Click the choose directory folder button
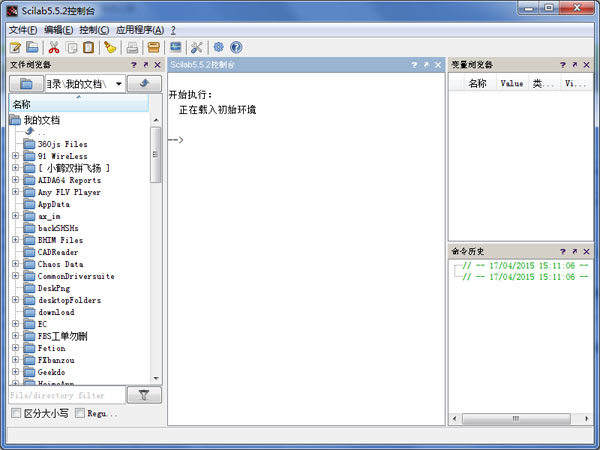 (x=26, y=83)
